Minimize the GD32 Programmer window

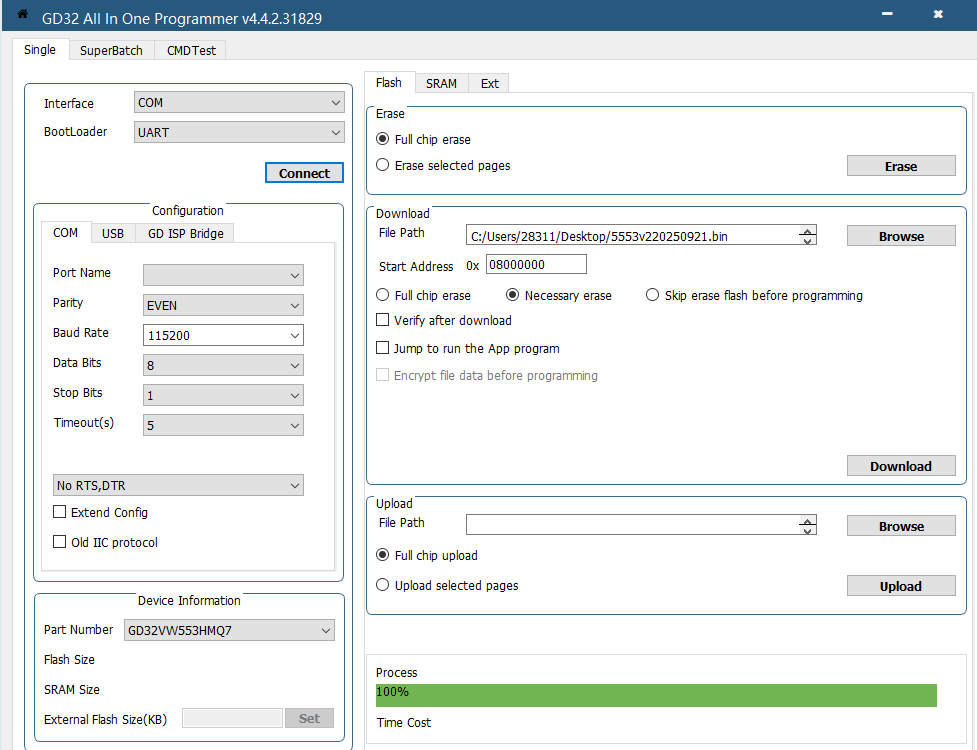pyautogui.click(x=887, y=14)
